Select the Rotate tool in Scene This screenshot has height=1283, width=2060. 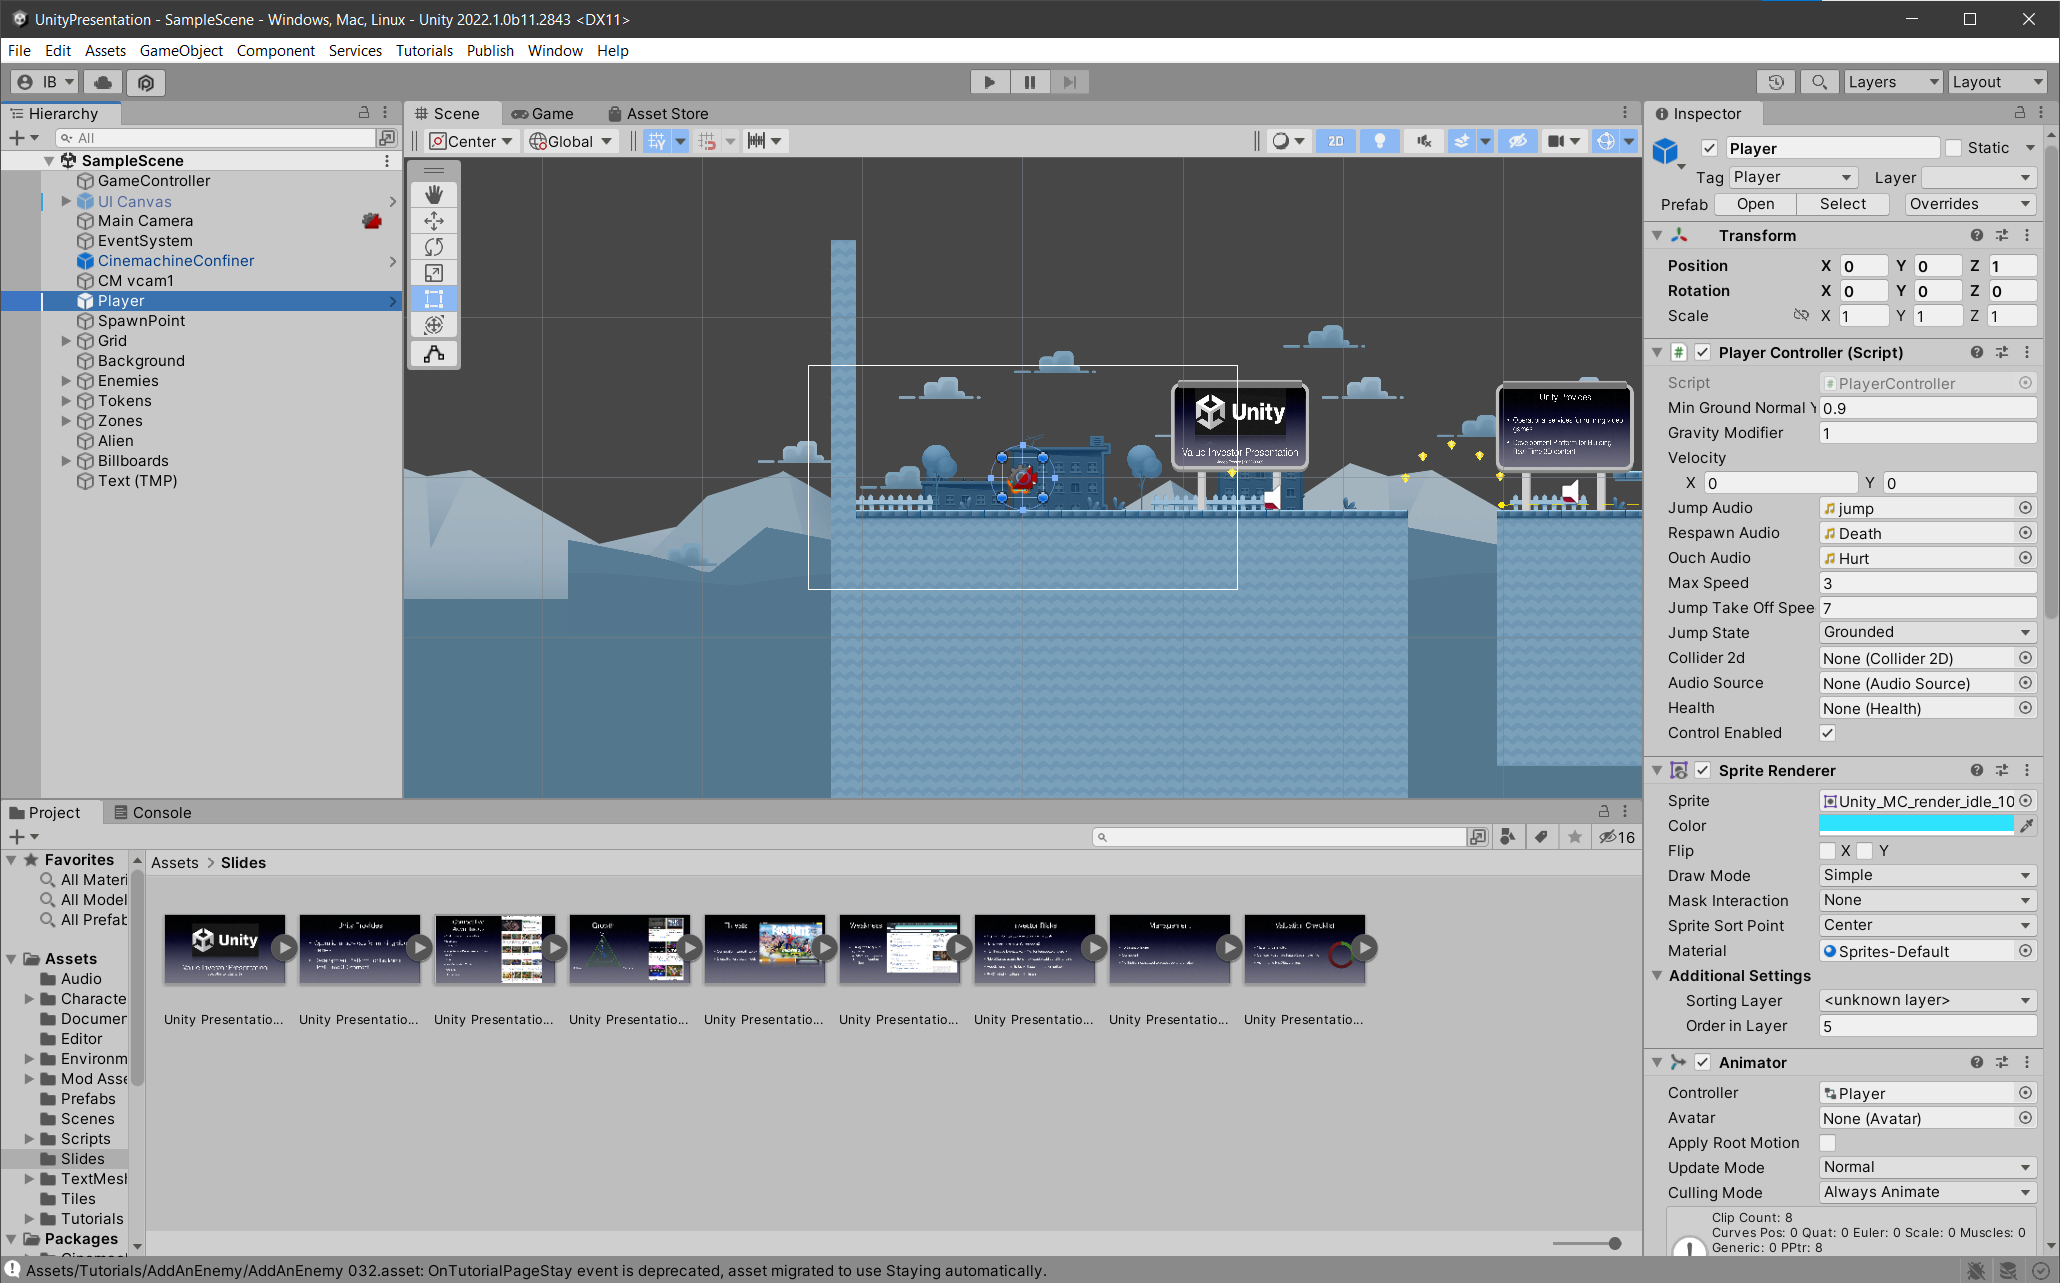coord(434,246)
